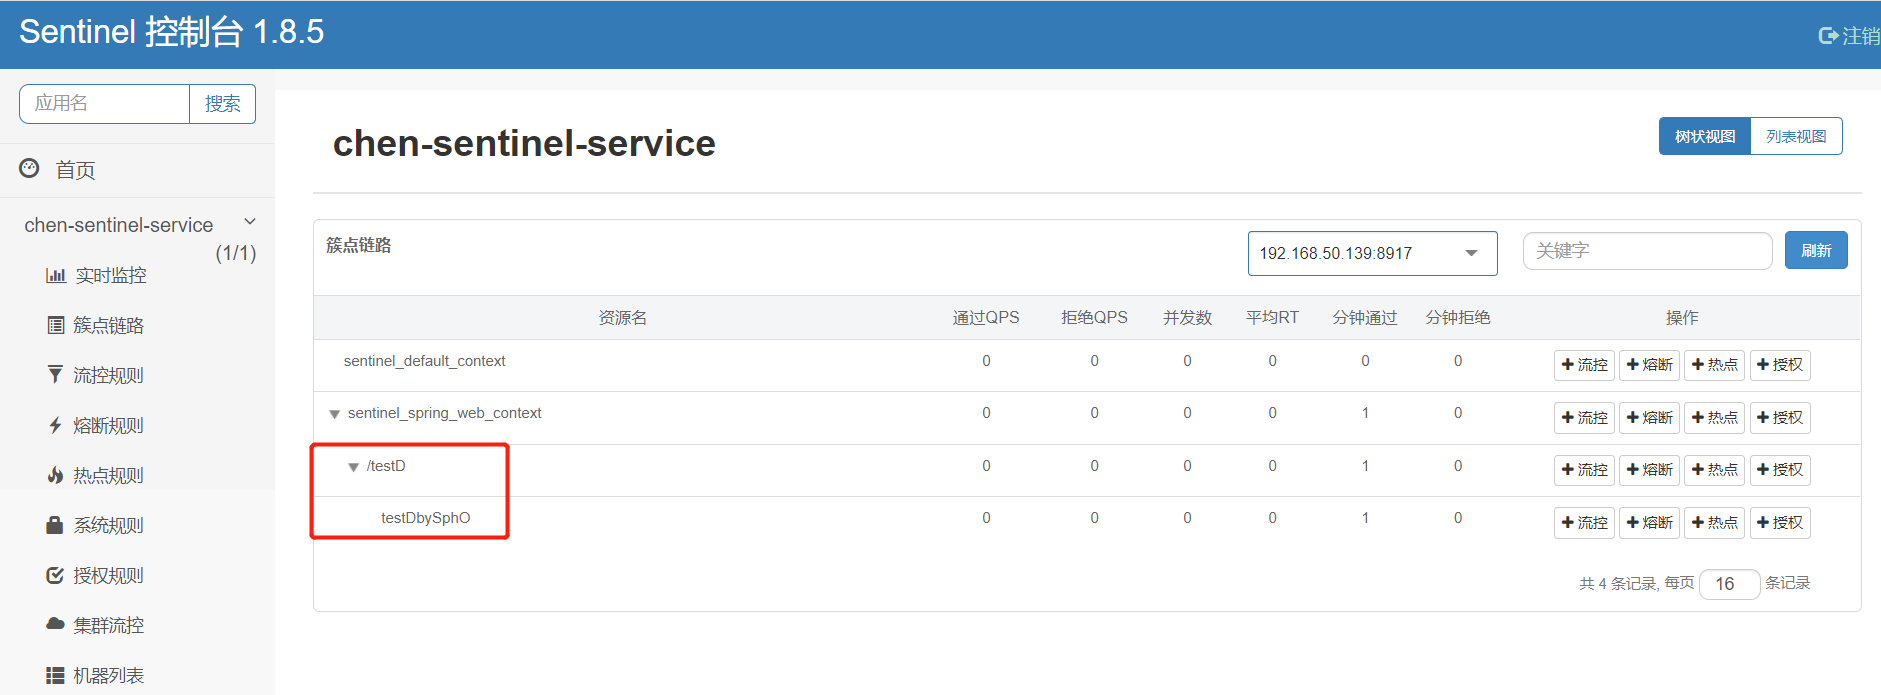Collapse the /testD tree node
Screen dimensions: 1881x695
[353, 467]
